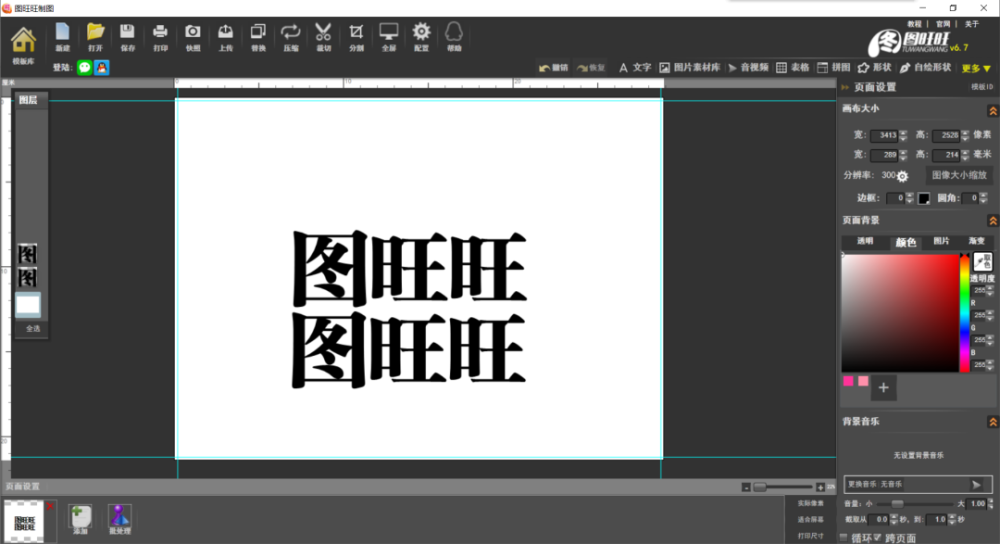Open the 替换 replace tool
1000x544 pixels.
tap(258, 37)
